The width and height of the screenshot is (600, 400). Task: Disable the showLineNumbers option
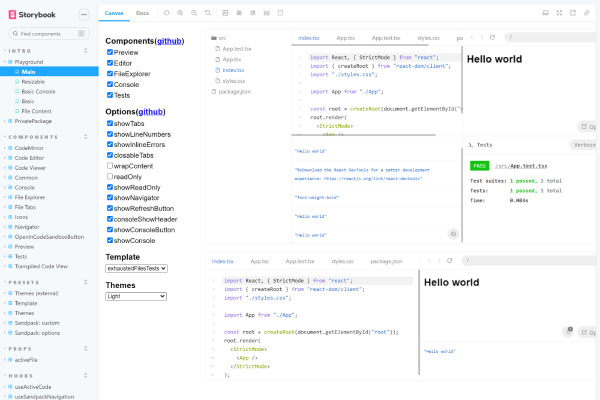pyautogui.click(x=110, y=134)
